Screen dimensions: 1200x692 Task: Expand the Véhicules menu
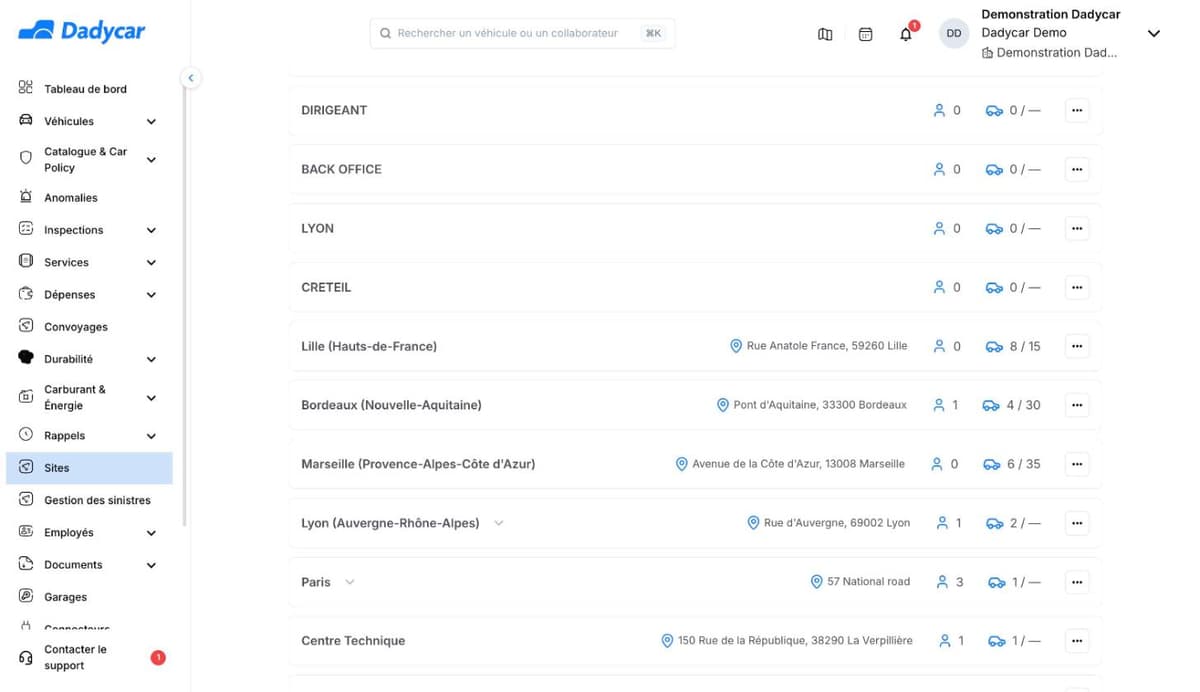151,121
